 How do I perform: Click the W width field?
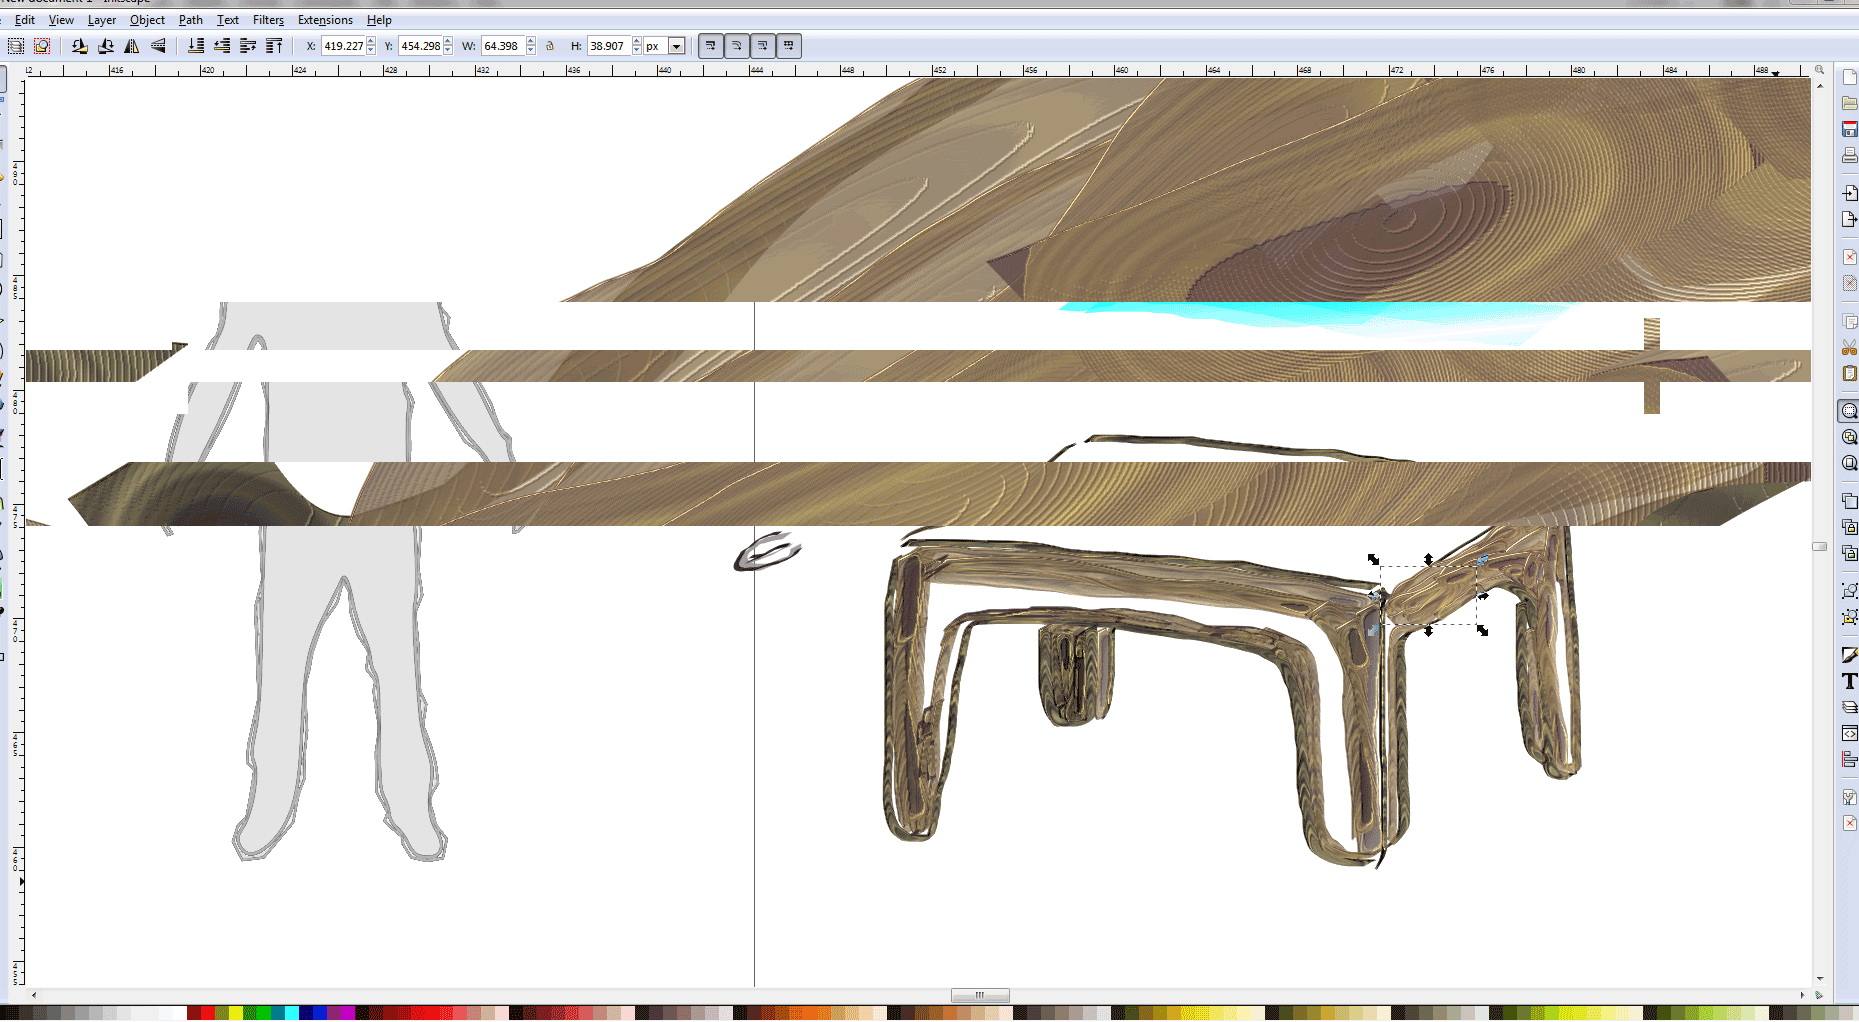coord(503,46)
